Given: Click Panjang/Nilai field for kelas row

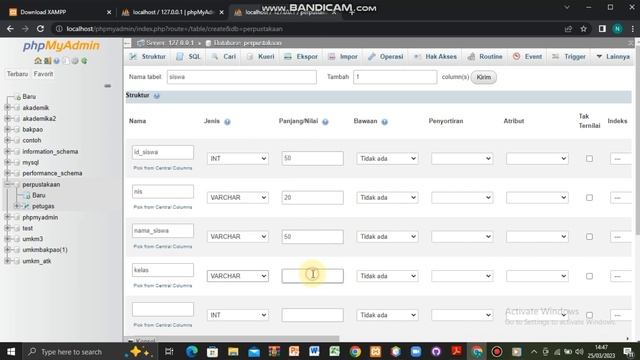Looking at the screenshot, I should point(312,276).
